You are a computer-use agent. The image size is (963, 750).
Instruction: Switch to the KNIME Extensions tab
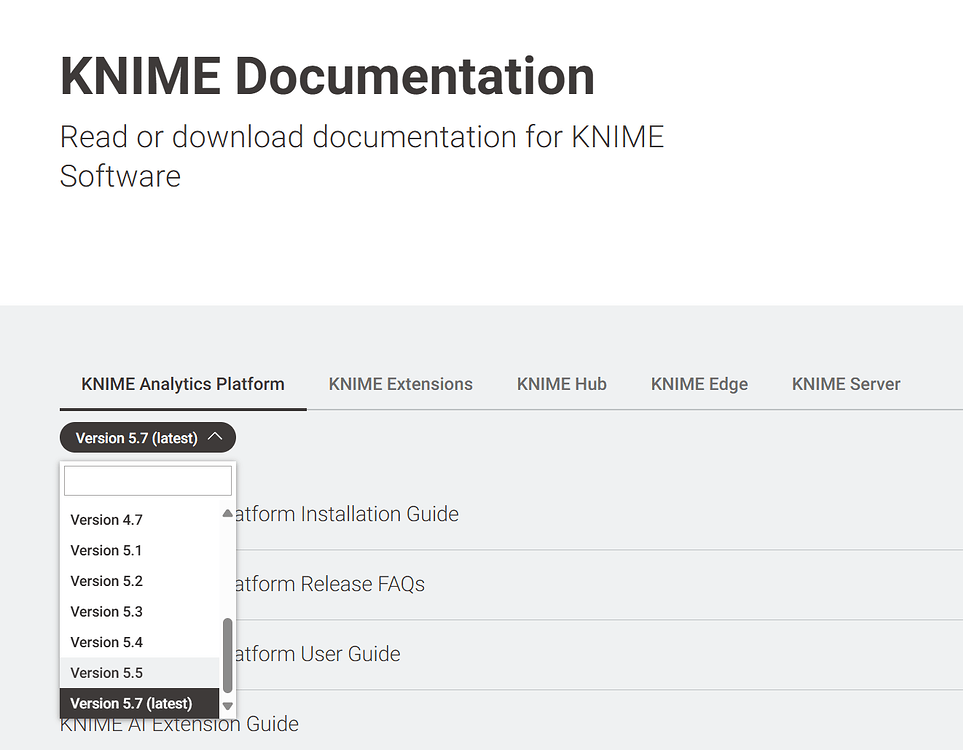[x=400, y=384]
